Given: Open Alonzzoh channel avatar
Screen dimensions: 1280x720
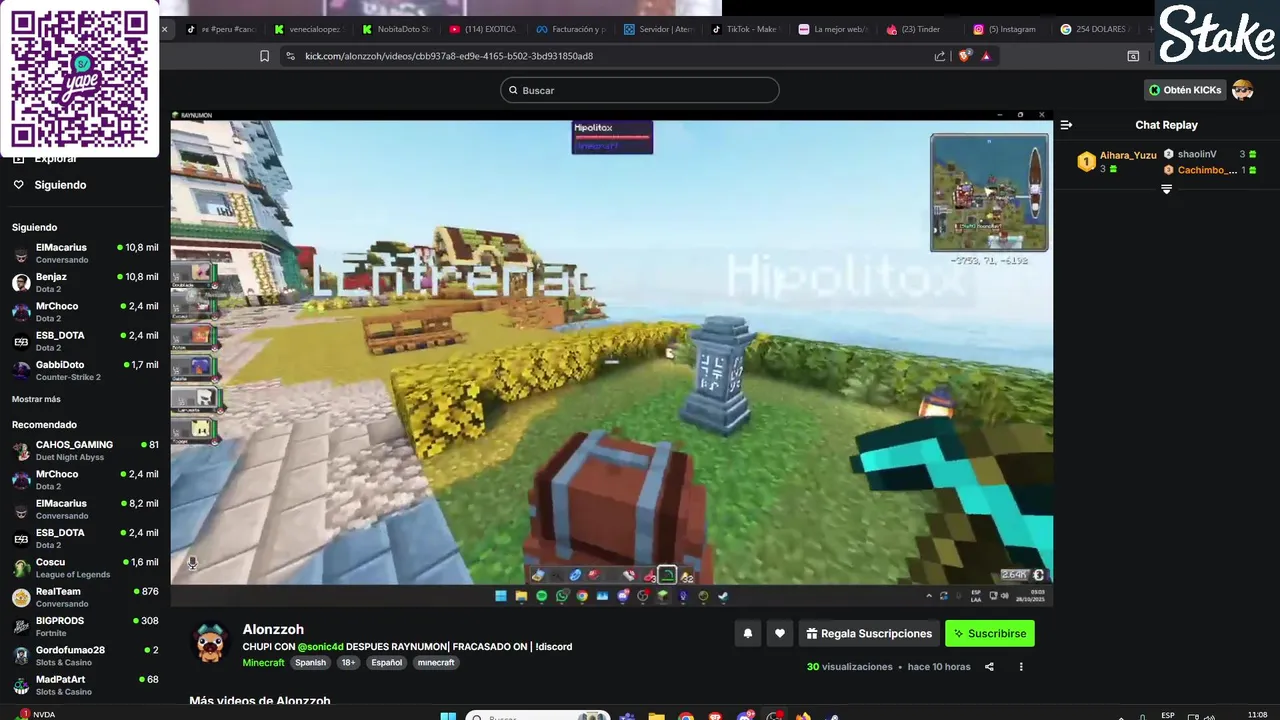Looking at the screenshot, I should [x=210, y=643].
